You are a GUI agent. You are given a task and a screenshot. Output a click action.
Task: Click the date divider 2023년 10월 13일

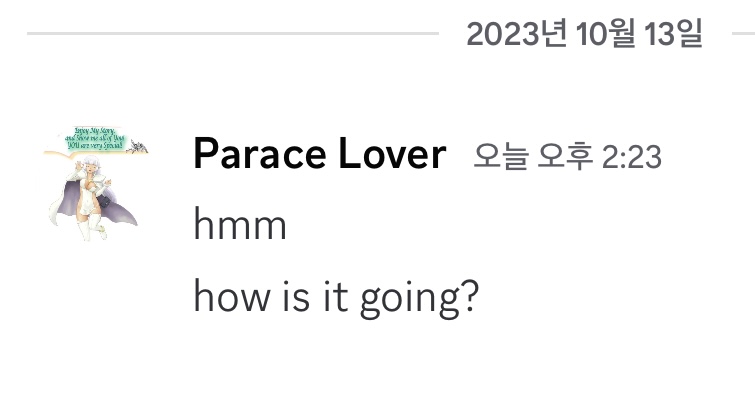585,35
